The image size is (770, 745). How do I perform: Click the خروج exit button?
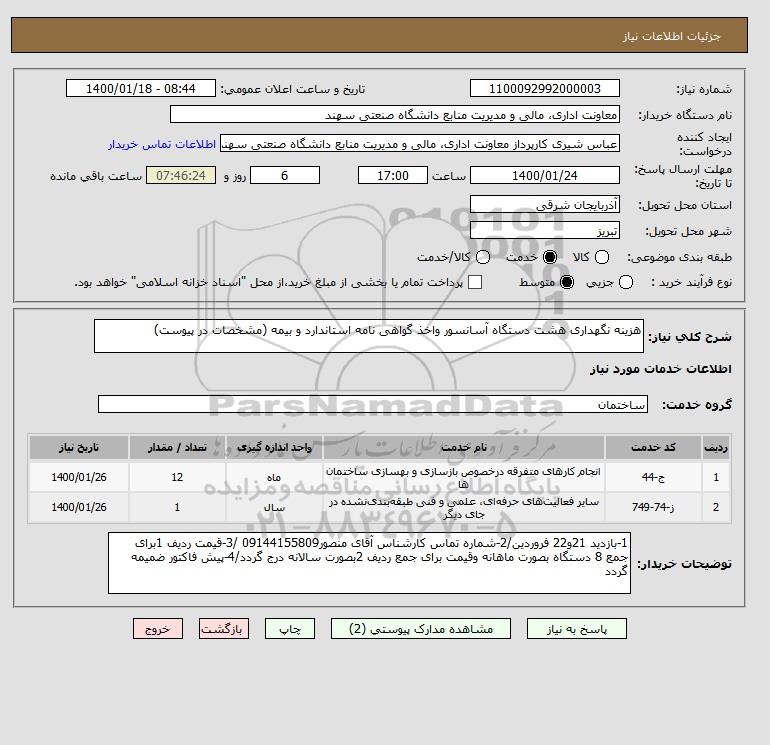tap(158, 629)
